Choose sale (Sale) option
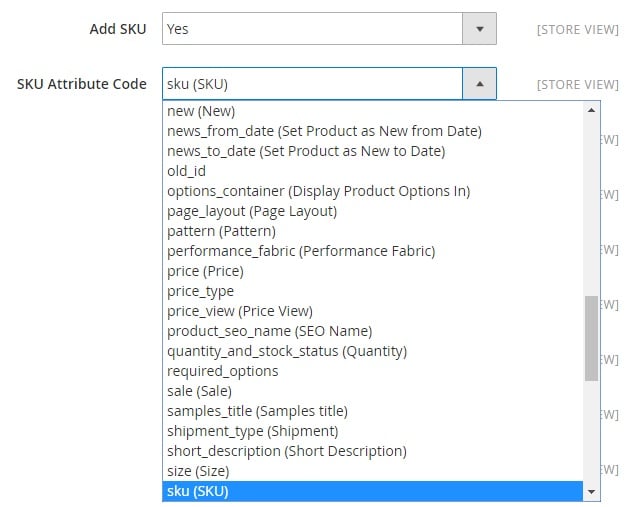The height and width of the screenshot is (507, 629). pyautogui.click(x=373, y=391)
